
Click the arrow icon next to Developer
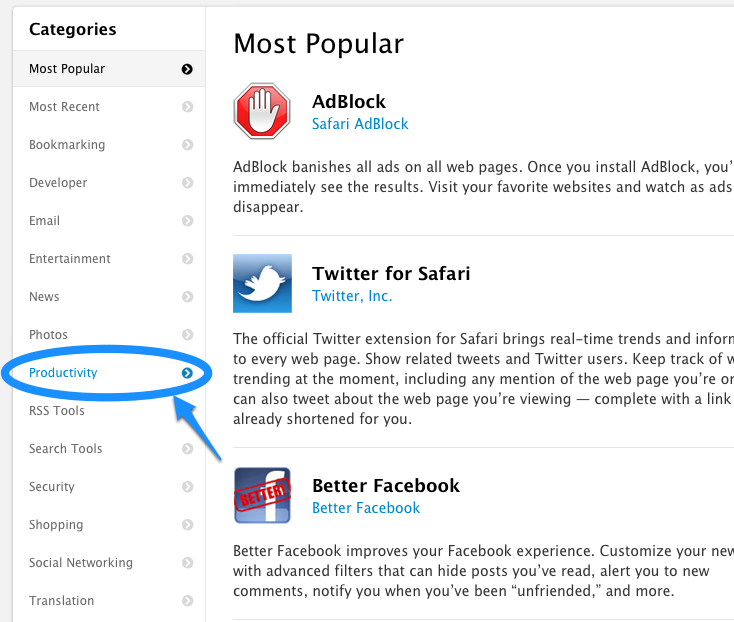tap(187, 183)
